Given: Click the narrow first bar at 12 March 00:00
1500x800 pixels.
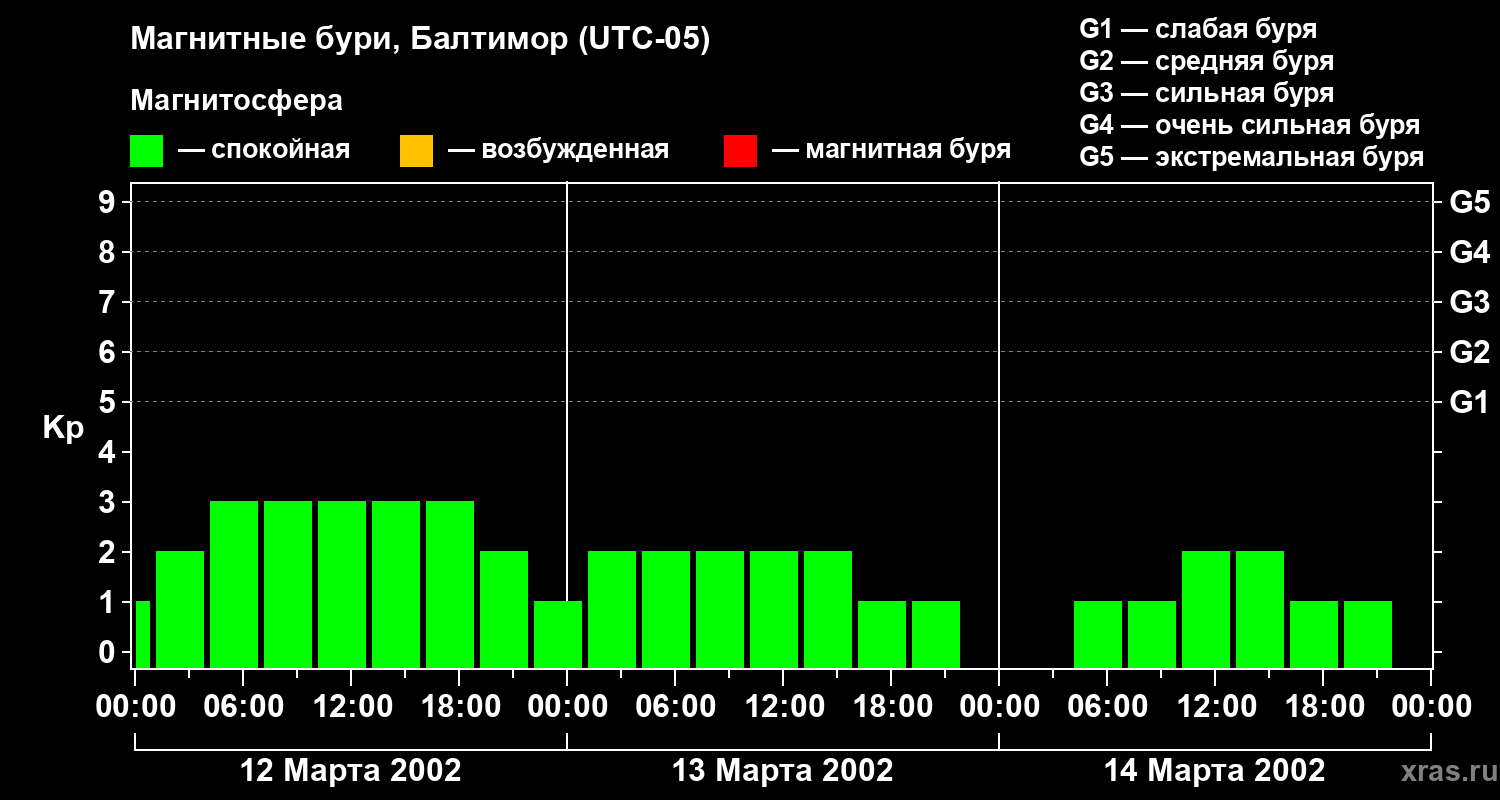Looking at the screenshot, I should pos(142,634).
